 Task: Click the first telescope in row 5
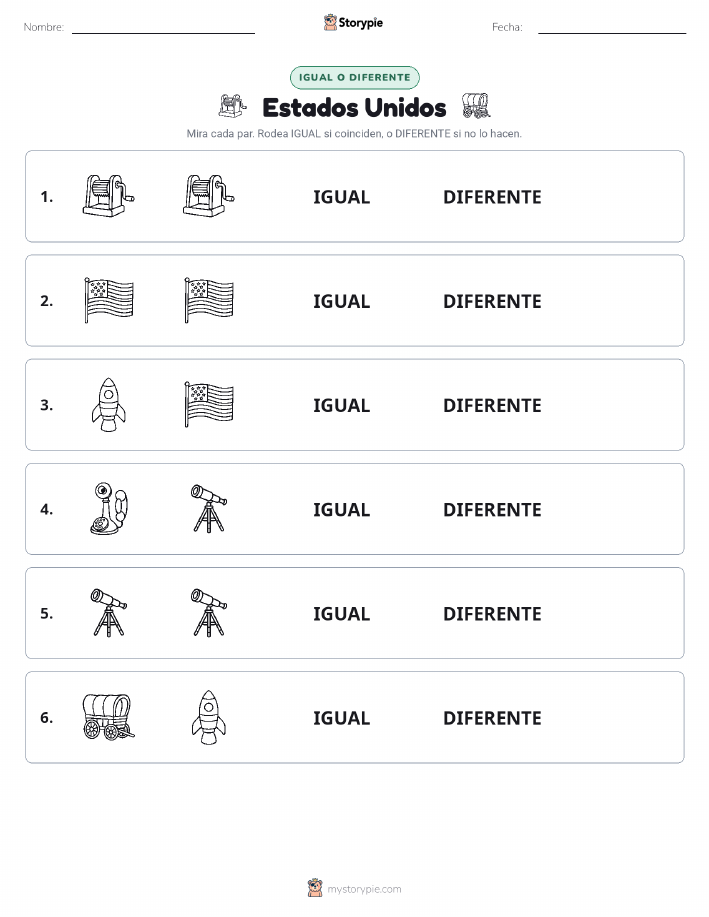pyautogui.click(x=108, y=612)
